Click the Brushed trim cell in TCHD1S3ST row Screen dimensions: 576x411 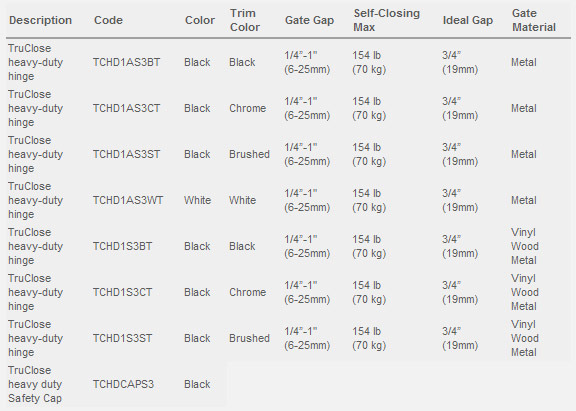[x=249, y=338]
